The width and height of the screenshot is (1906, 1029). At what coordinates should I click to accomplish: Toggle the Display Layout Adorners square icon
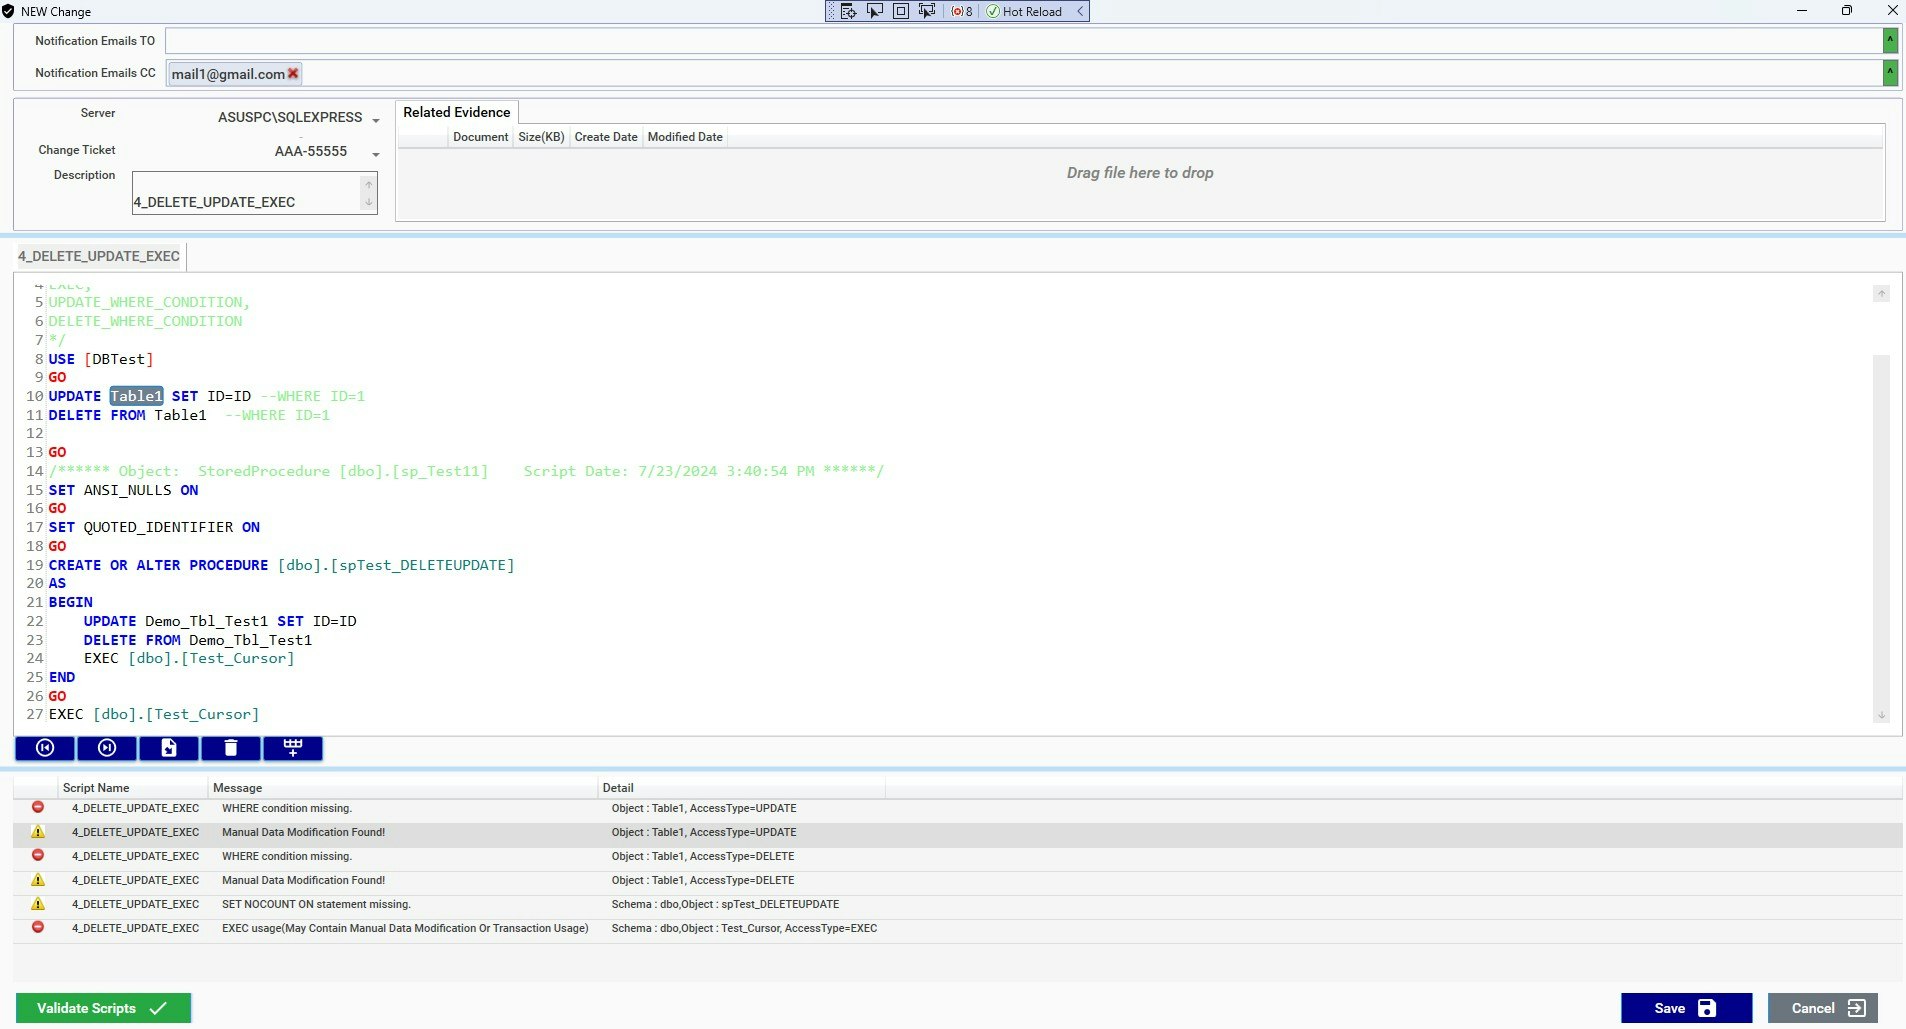tap(901, 11)
